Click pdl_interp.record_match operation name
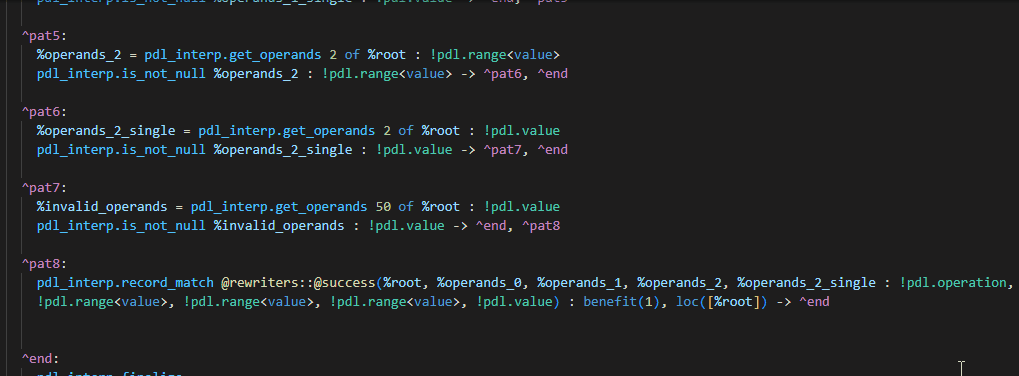 pos(125,282)
